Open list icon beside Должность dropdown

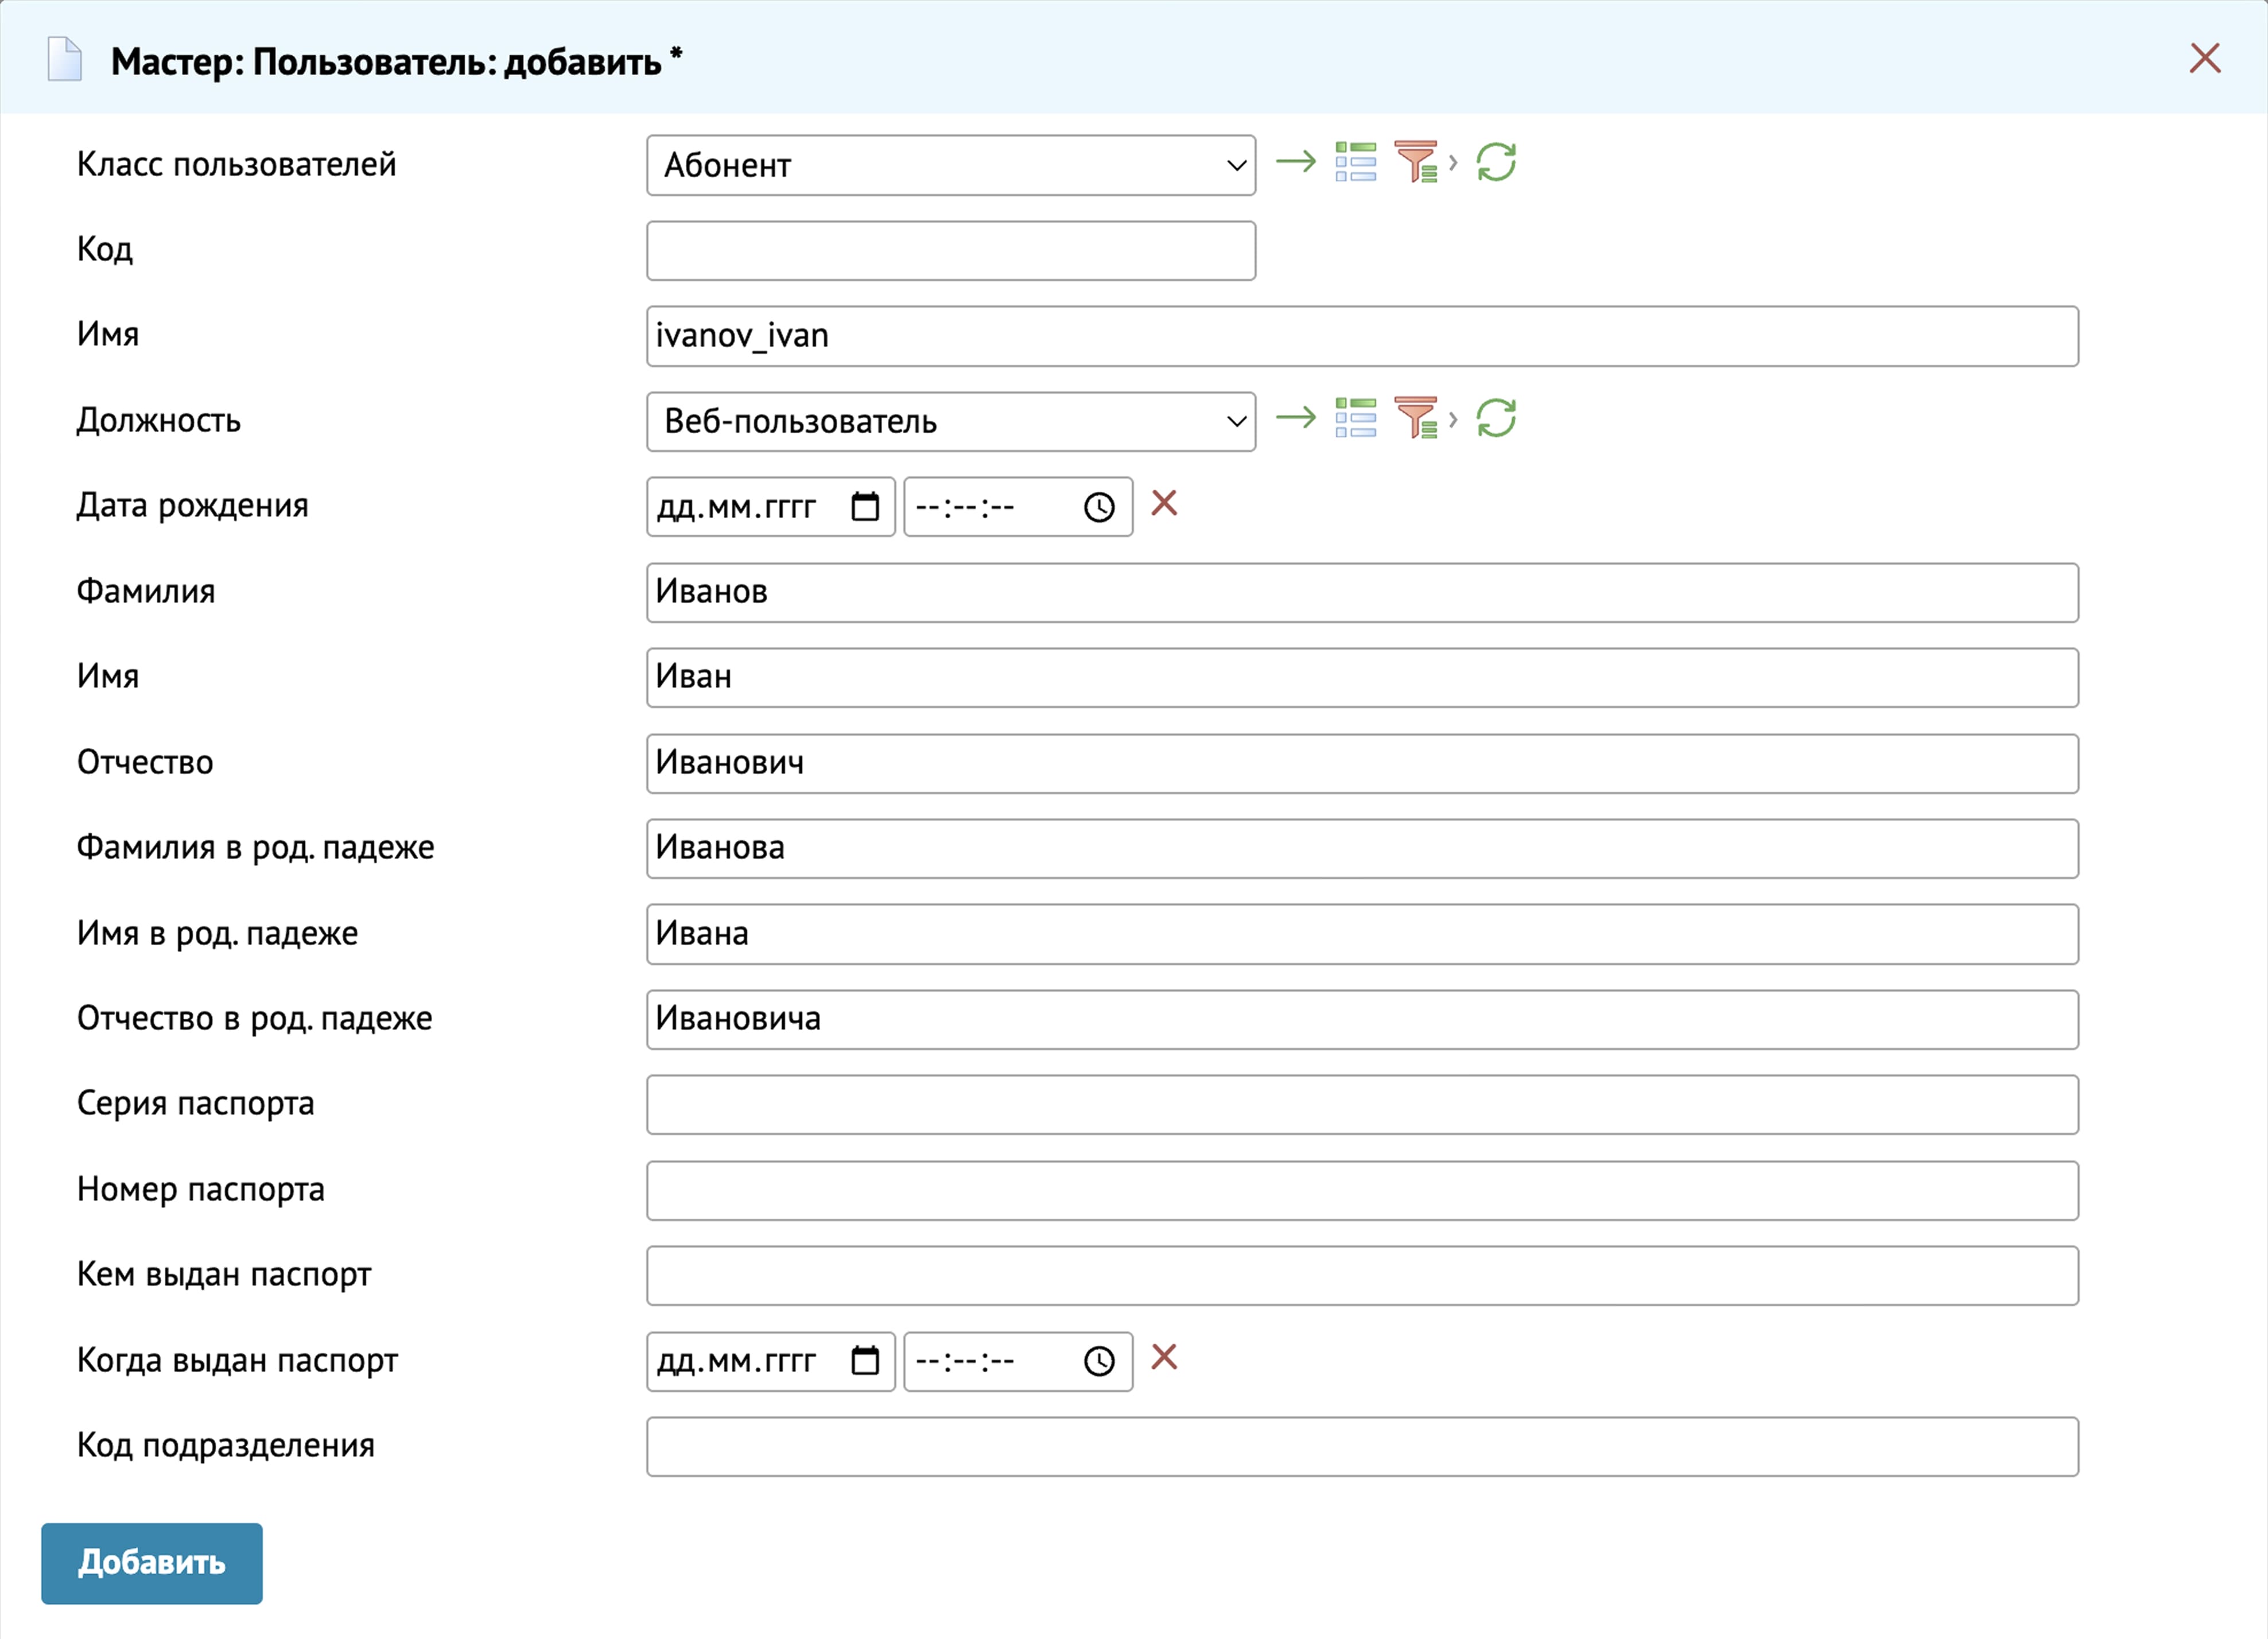point(1355,418)
